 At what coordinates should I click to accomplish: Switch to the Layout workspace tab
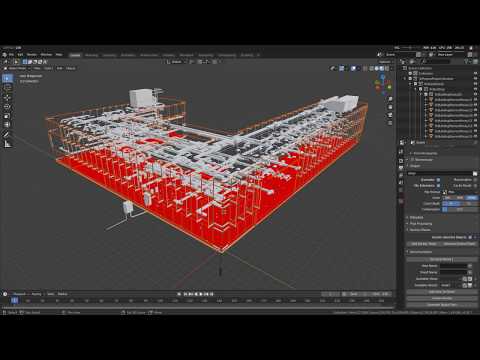(x=75, y=55)
